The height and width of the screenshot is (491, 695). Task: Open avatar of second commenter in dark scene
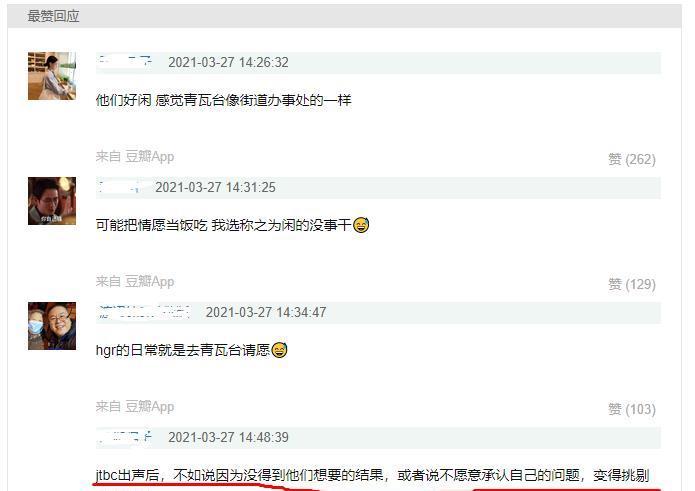(x=52, y=201)
